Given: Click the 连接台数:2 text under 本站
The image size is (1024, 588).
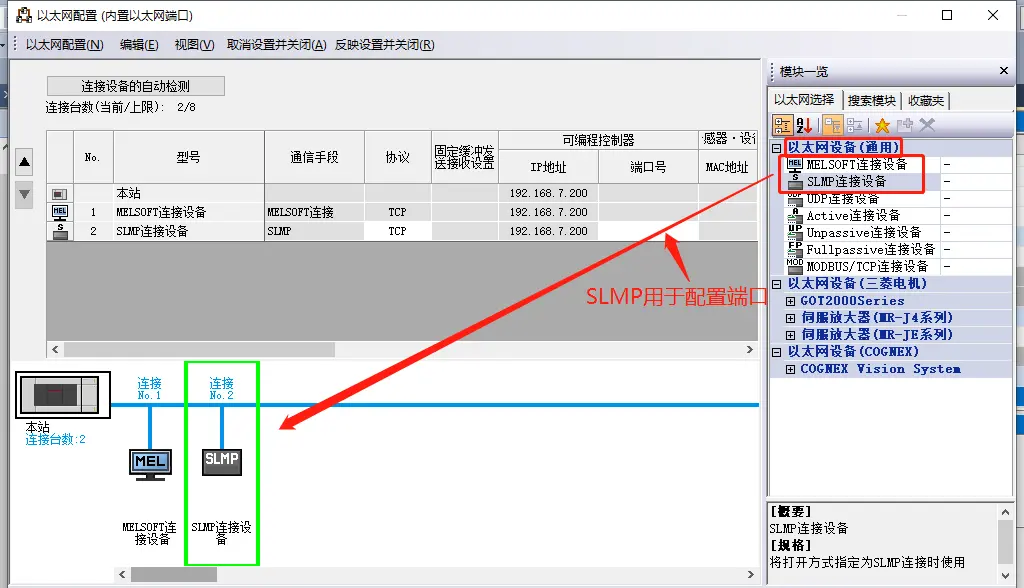Looking at the screenshot, I should point(56,440).
